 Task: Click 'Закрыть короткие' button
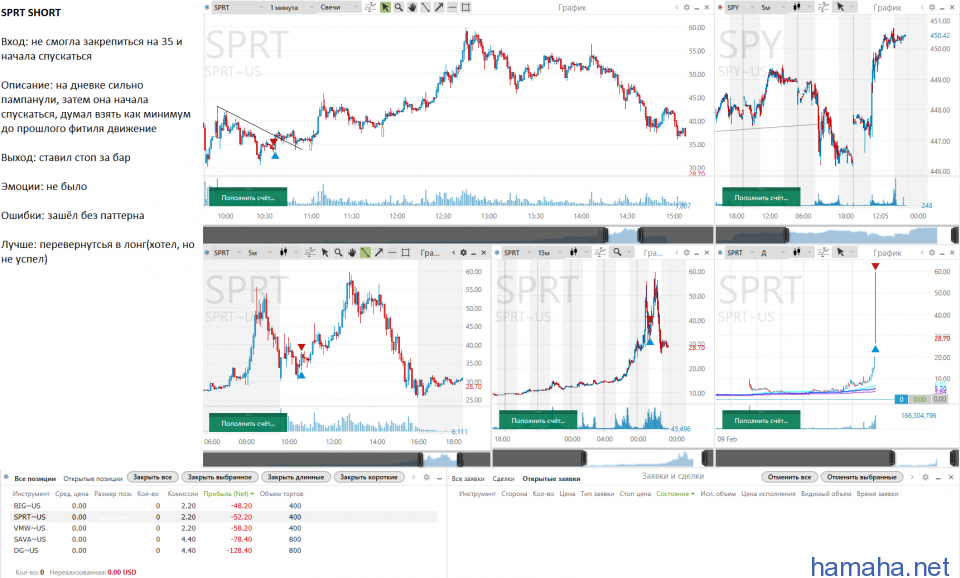click(x=369, y=477)
